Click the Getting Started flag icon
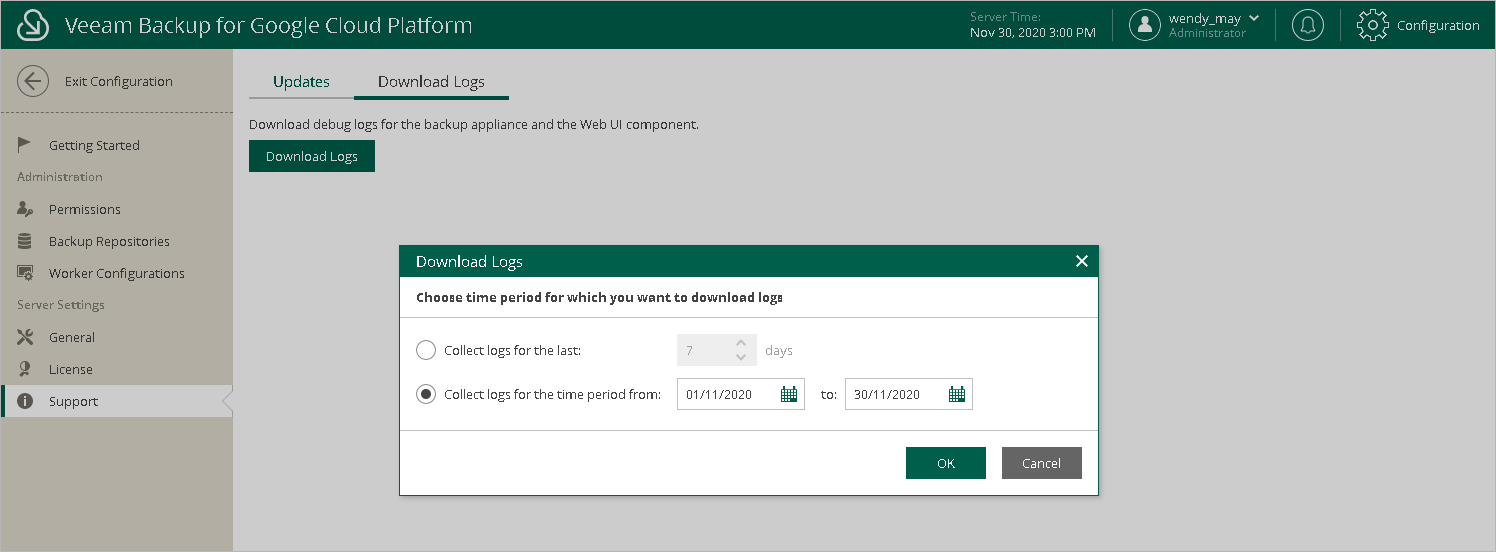This screenshot has height=552, width=1496. click(25, 145)
